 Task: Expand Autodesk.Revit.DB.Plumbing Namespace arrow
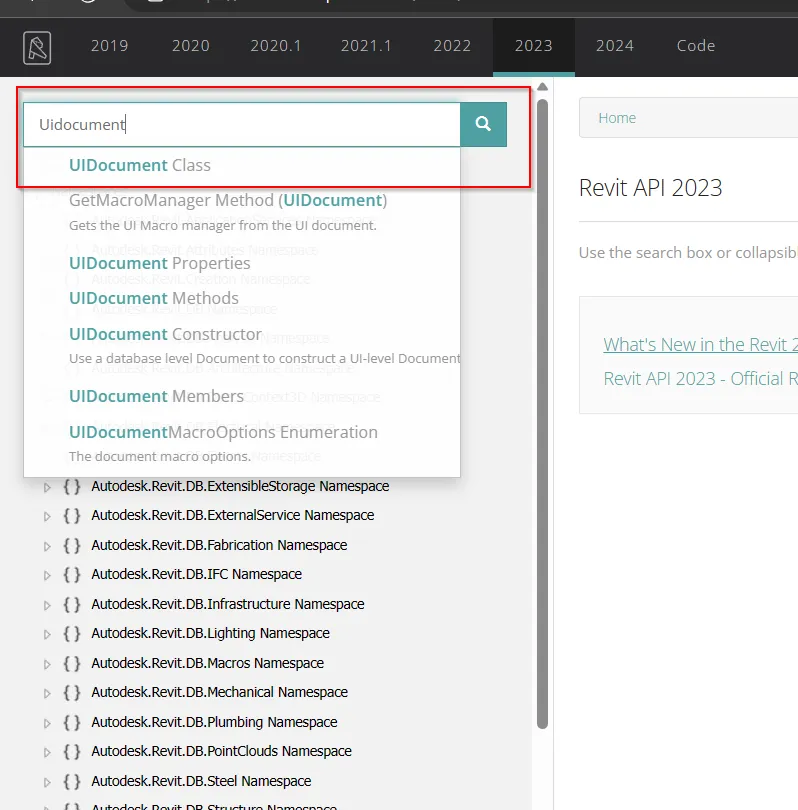(47, 723)
